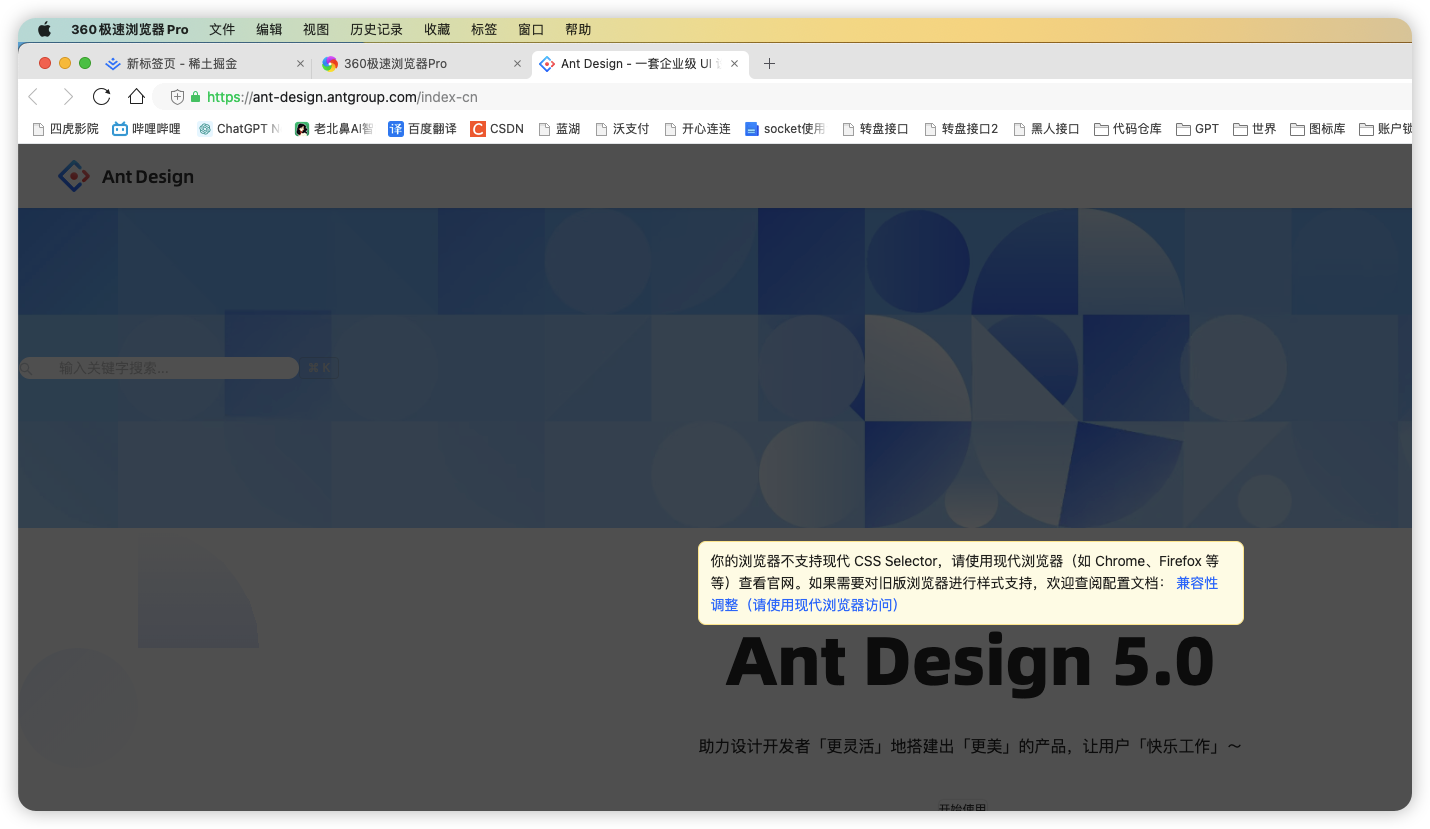Open the 历史记录 menu

click(376, 29)
